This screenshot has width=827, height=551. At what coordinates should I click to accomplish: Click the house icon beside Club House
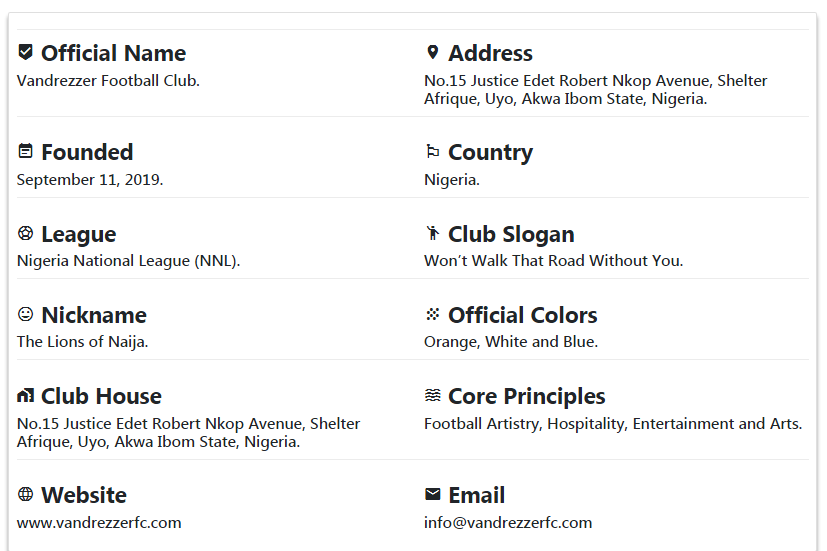tap(26, 395)
